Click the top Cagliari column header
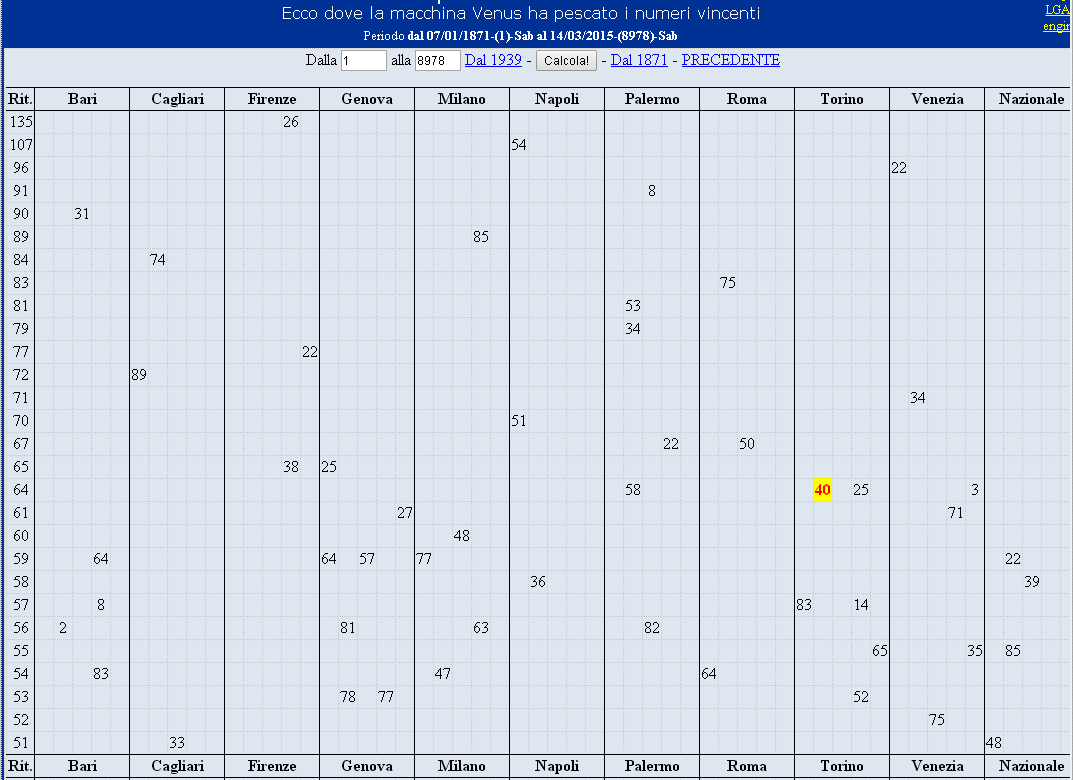Screen dimensions: 1073x780 (177, 99)
